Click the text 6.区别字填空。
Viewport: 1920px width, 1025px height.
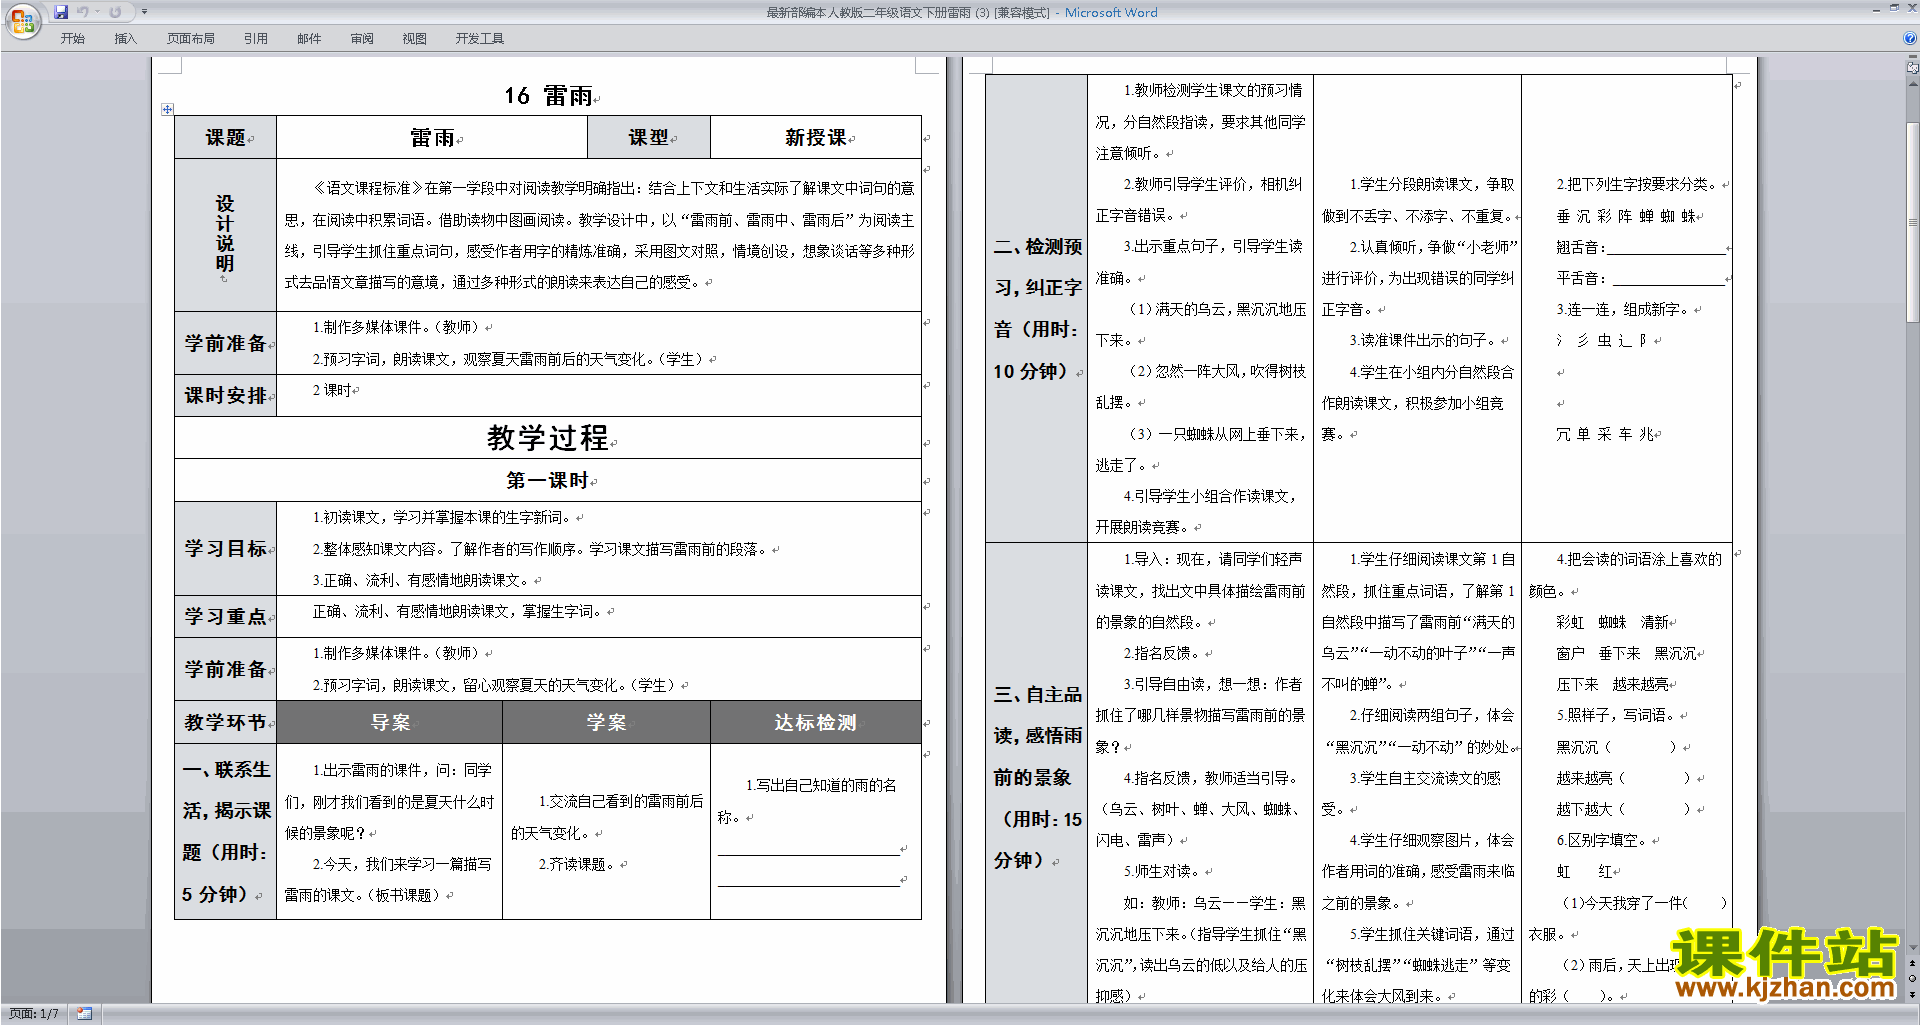(x=1602, y=841)
